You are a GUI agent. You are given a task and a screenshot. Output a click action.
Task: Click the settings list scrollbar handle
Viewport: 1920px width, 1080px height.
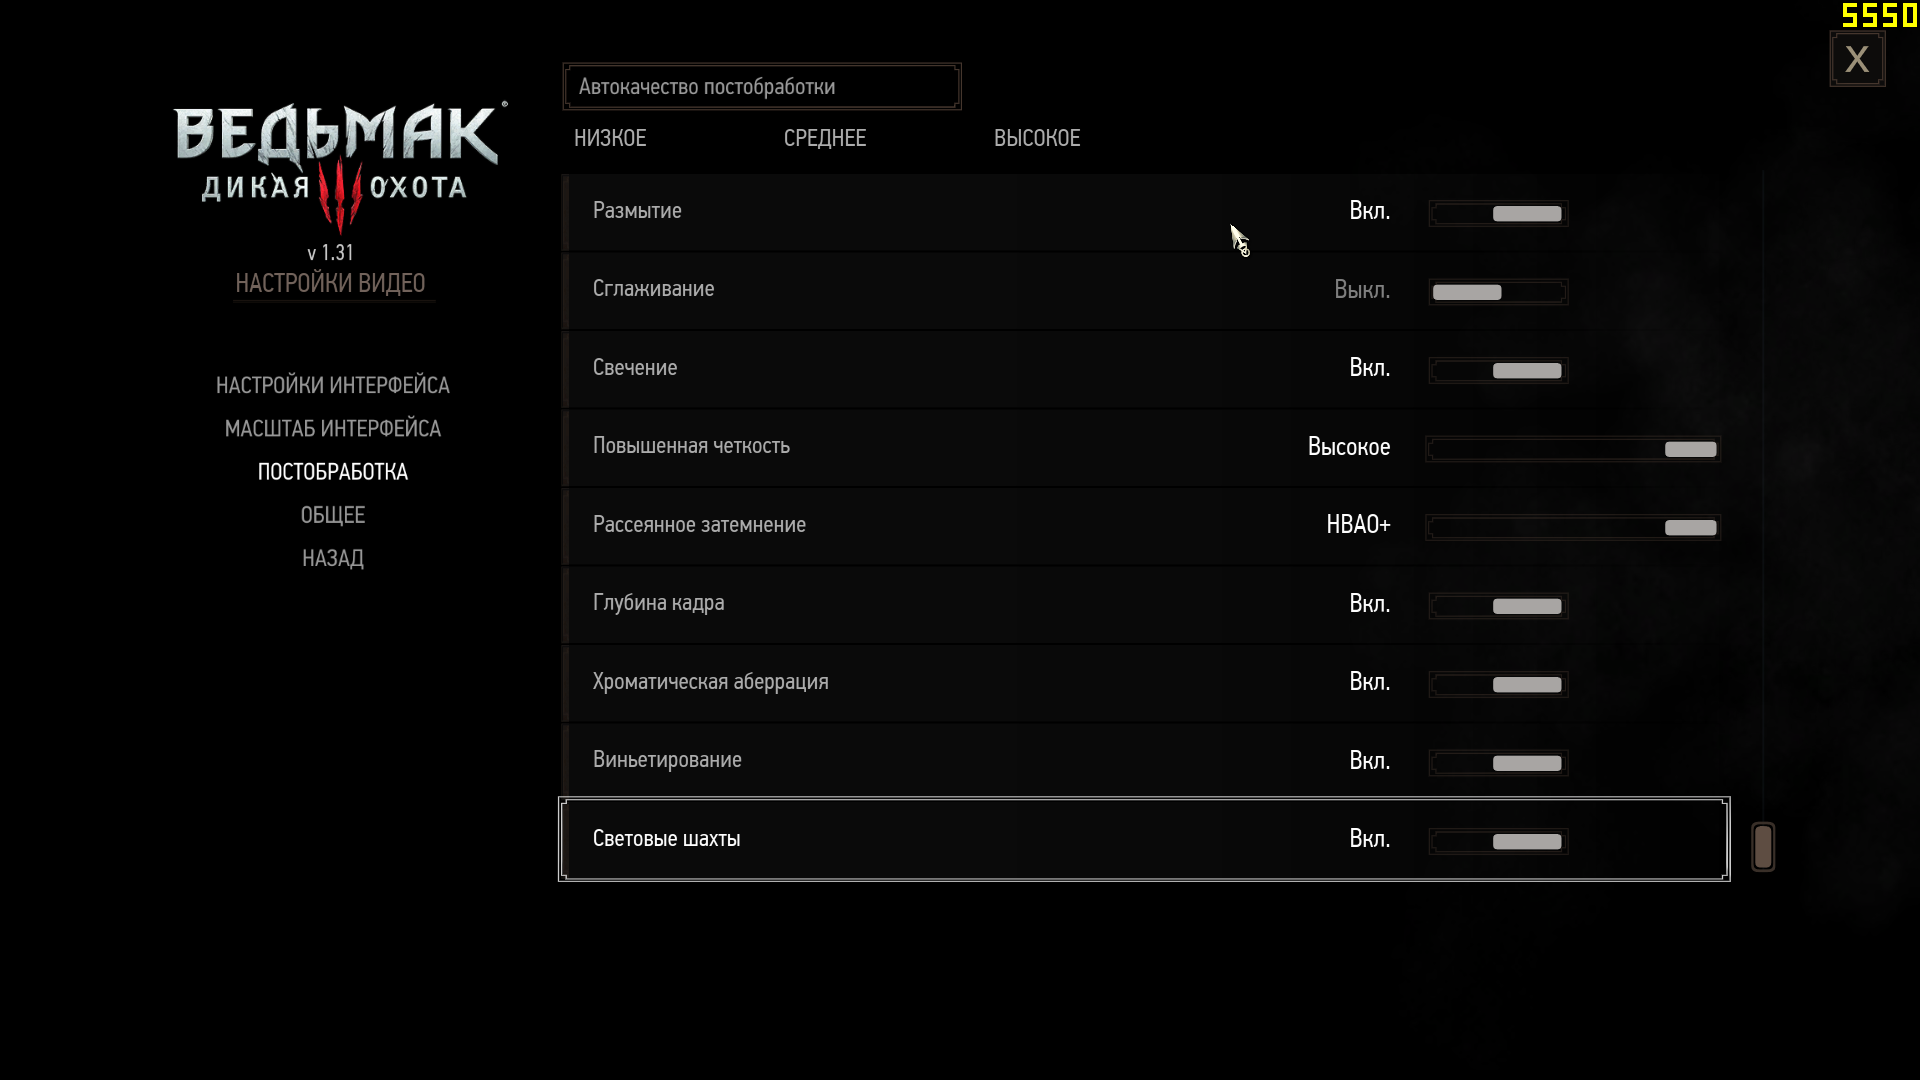coord(1763,847)
